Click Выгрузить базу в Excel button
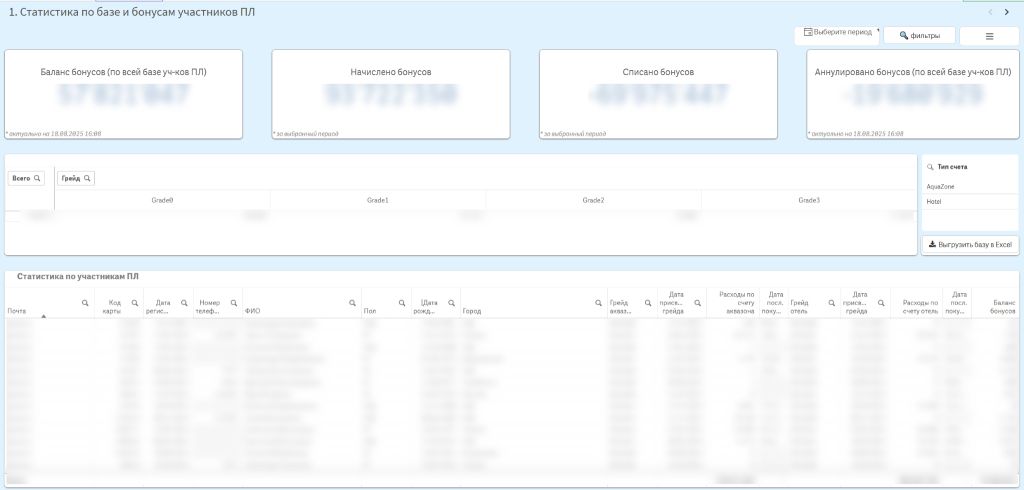This screenshot has height=490, width=1024. click(x=969, y=244)
